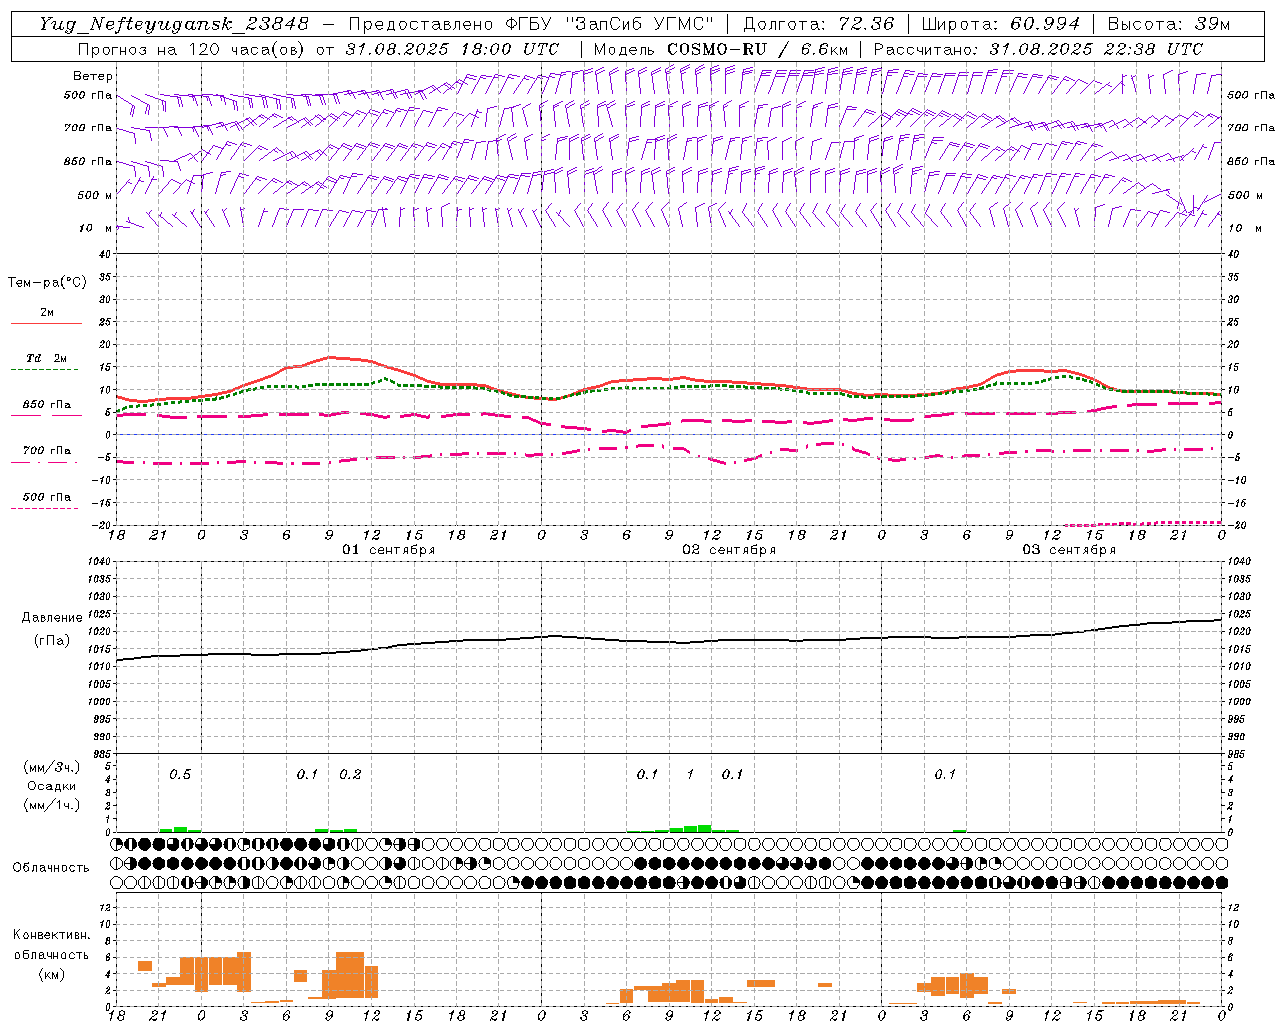Click the 02 сентября date label
This screenshot has width=1280, height=1024.
(729, 550)
